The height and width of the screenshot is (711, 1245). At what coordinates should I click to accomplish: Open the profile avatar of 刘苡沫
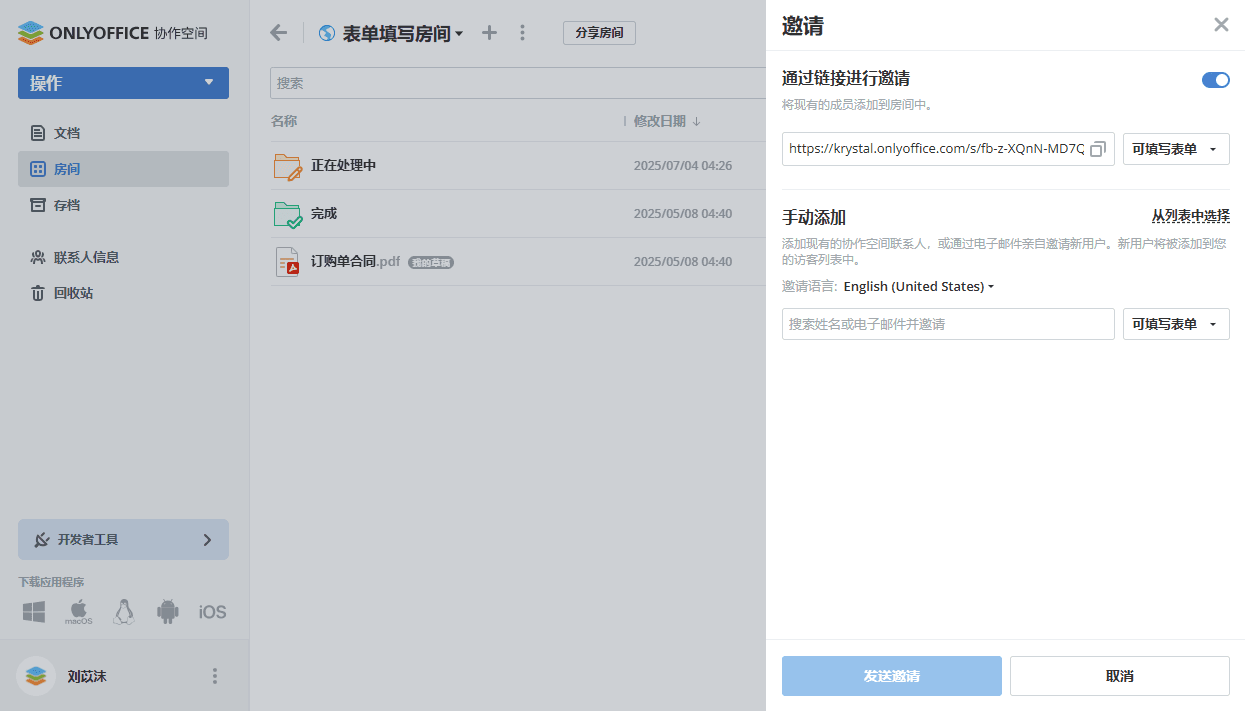tap(36, 676)
